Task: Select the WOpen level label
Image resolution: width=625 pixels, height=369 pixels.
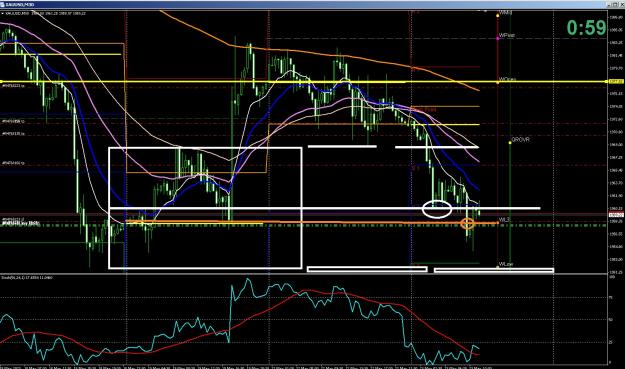Action: pos(507,79)
